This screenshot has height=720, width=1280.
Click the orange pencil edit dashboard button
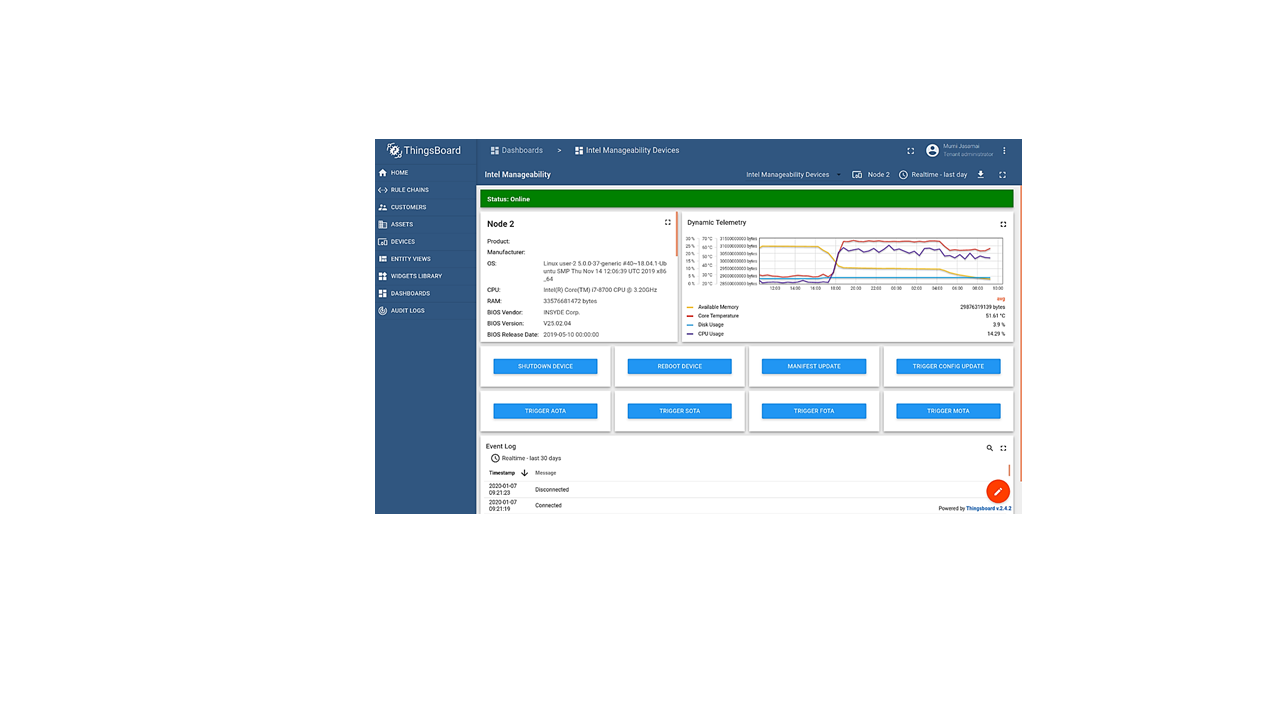click(997, 491)
